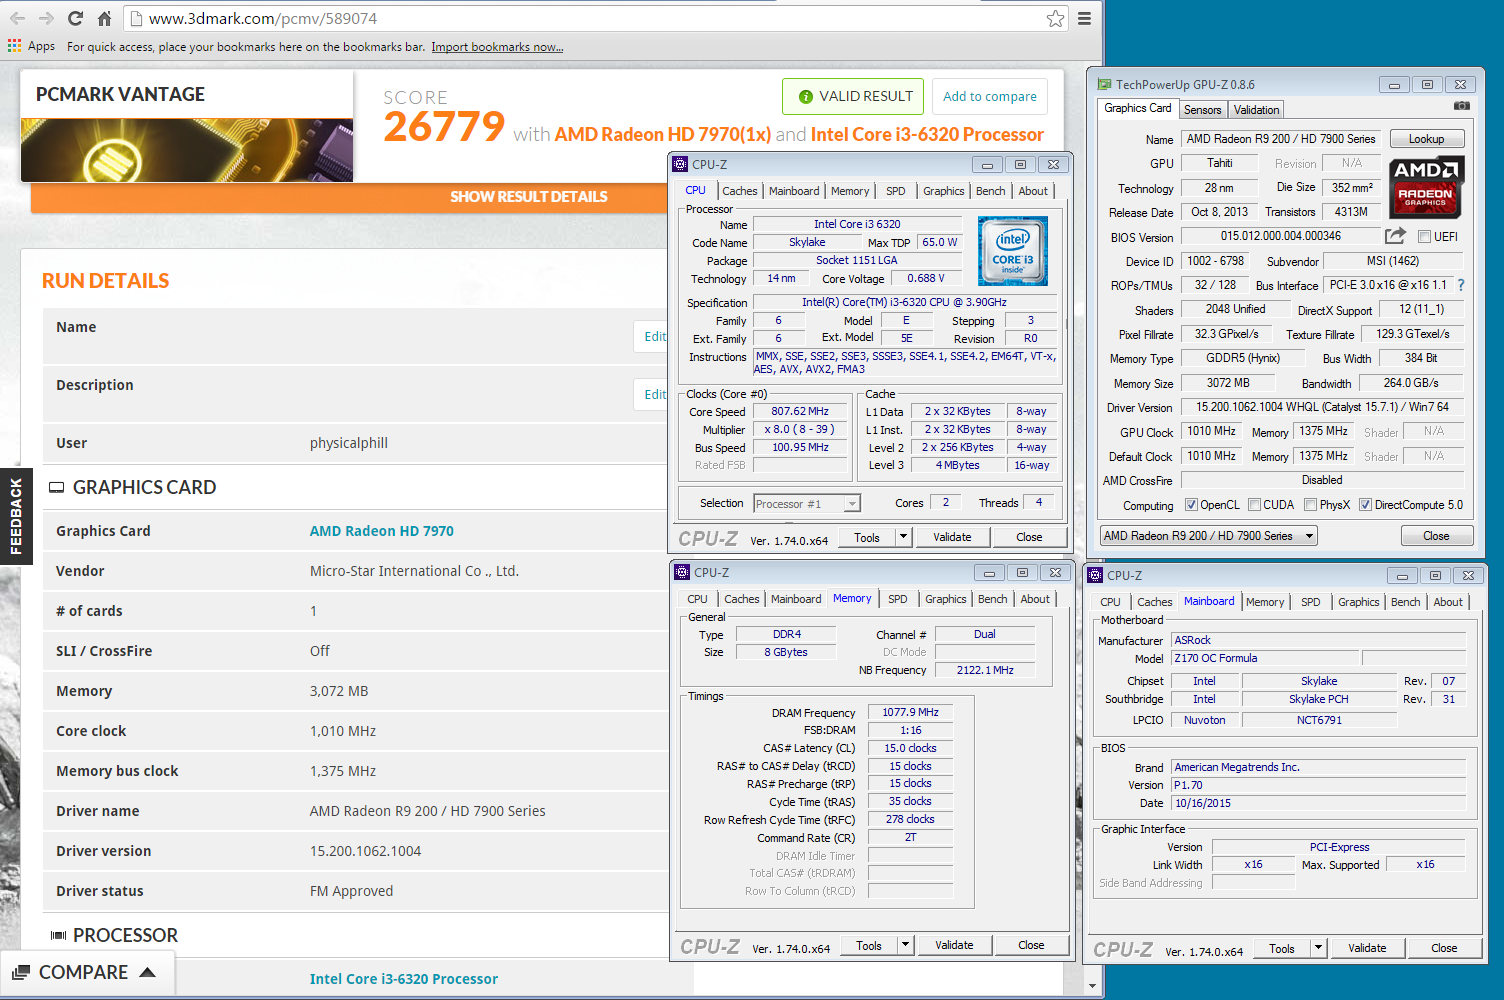Viewport: 1504px width, 1000px height.
Task: Collapse the Graphics Card section minus icon
Action: tap(57, 488)
